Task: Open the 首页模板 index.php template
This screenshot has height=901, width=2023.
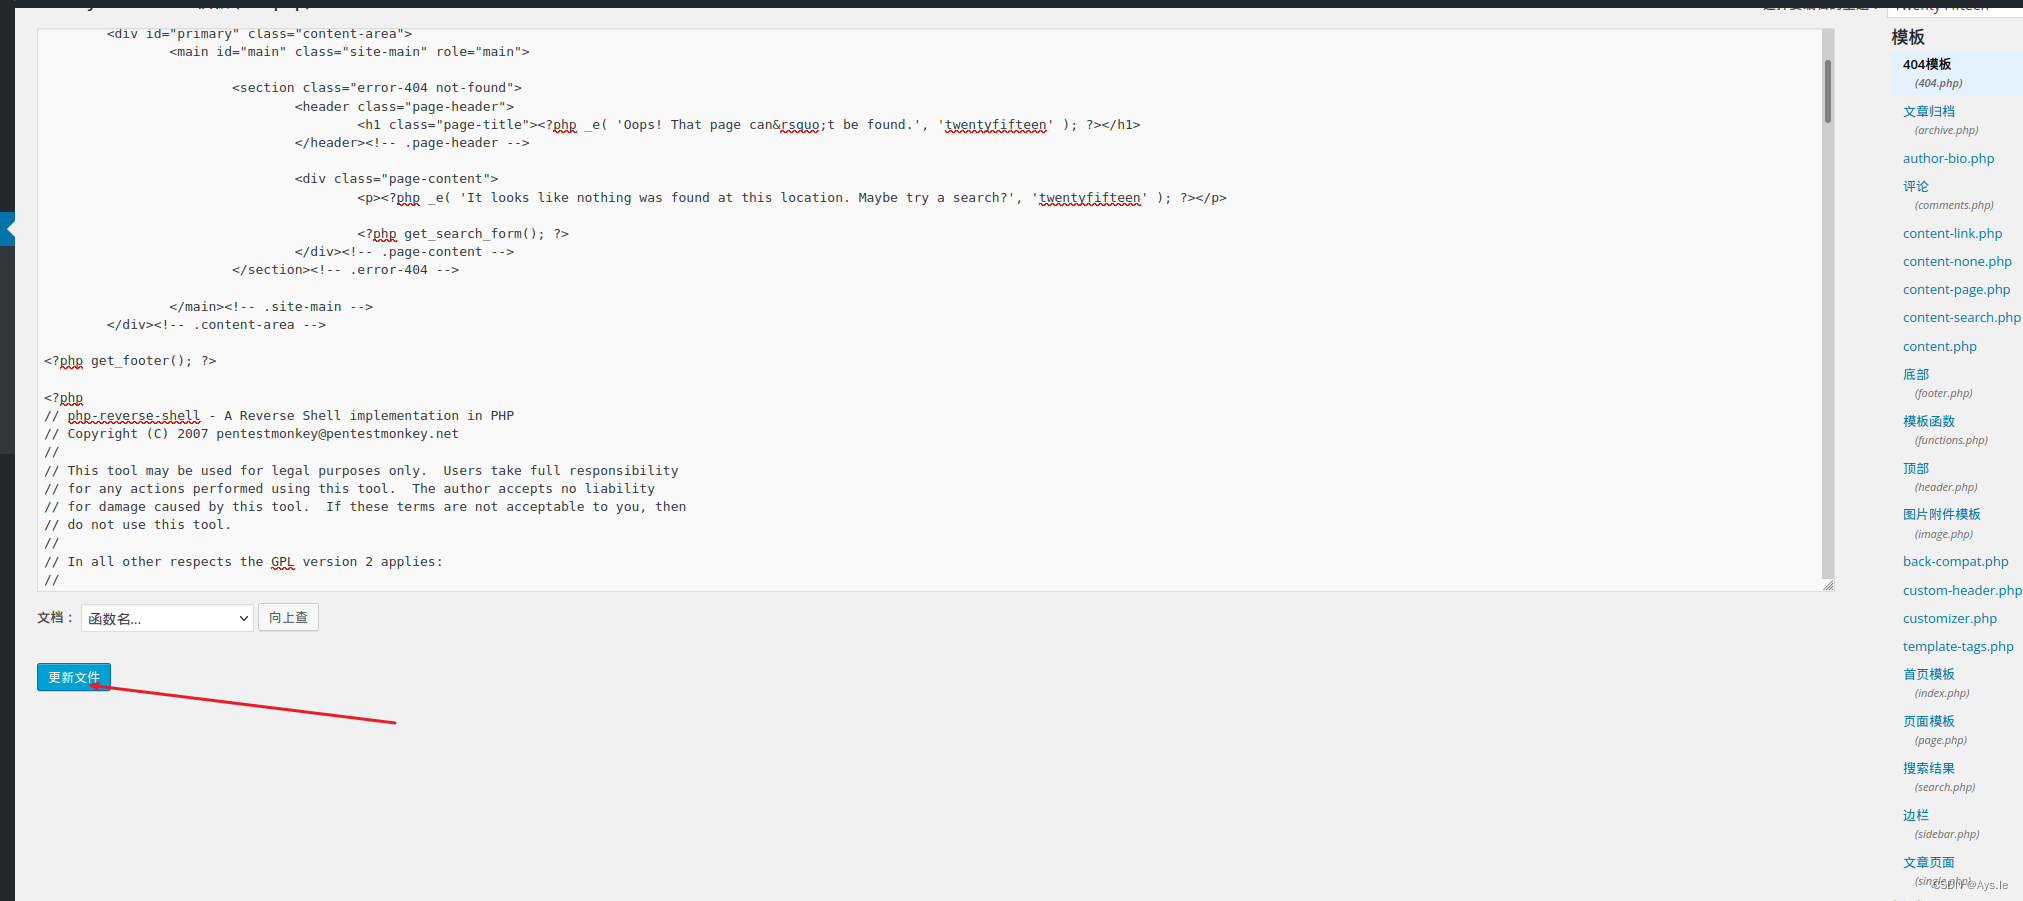Action: [1929, 674]
